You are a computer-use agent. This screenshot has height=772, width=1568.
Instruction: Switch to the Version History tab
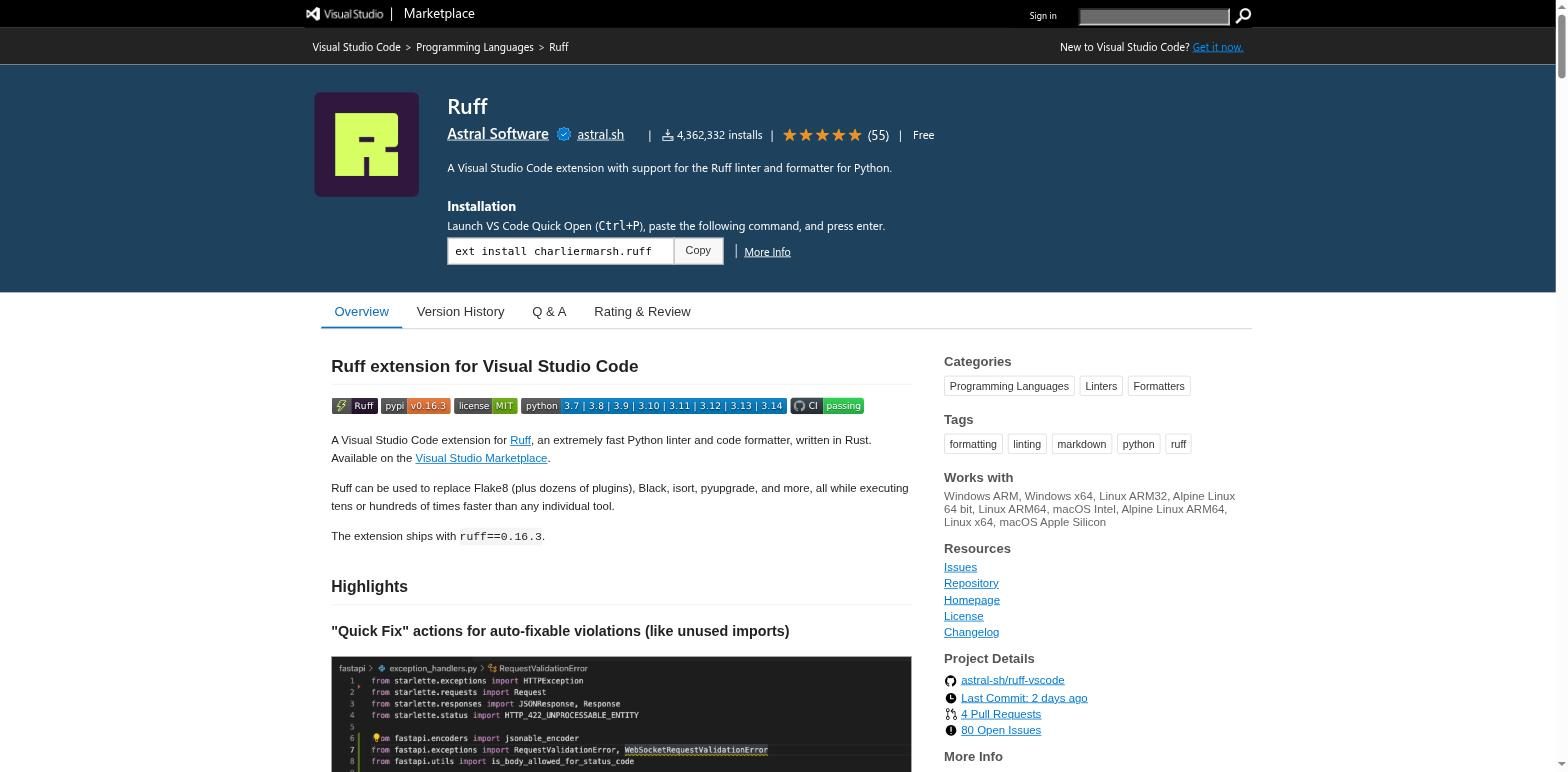click(x=460, y=312)
